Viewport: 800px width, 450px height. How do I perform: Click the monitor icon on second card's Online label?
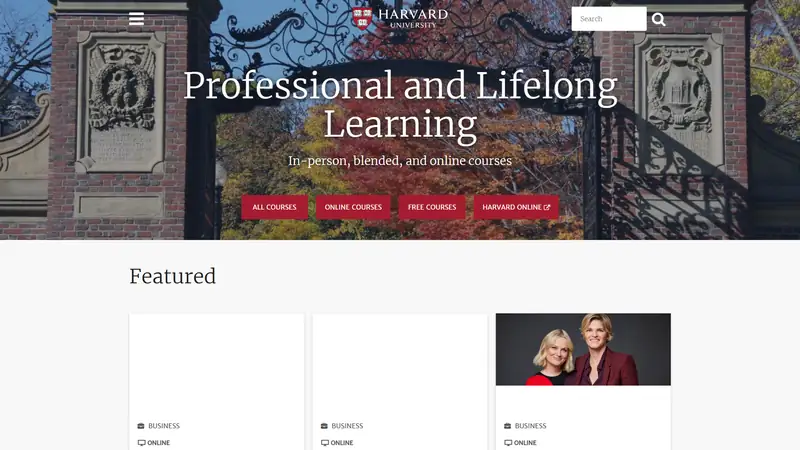click(324, 443)
